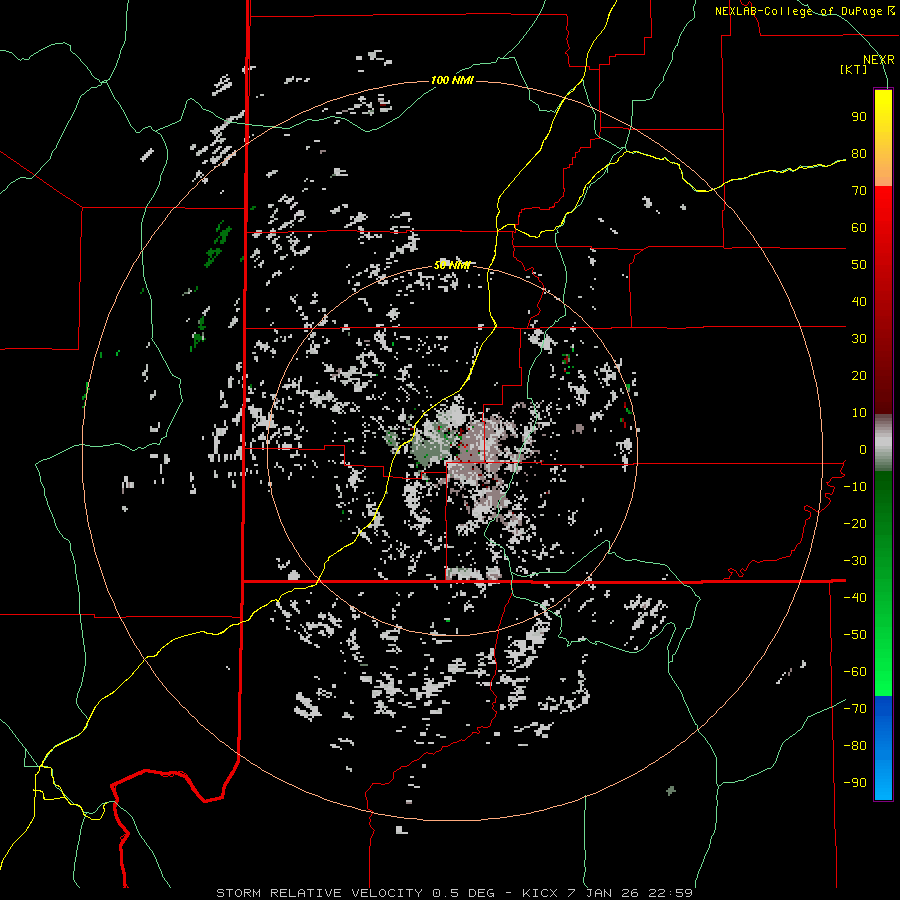Screen dimensions: 900x900
Task: Click the 80 value on the velocity scale
Action: point(859,153)
